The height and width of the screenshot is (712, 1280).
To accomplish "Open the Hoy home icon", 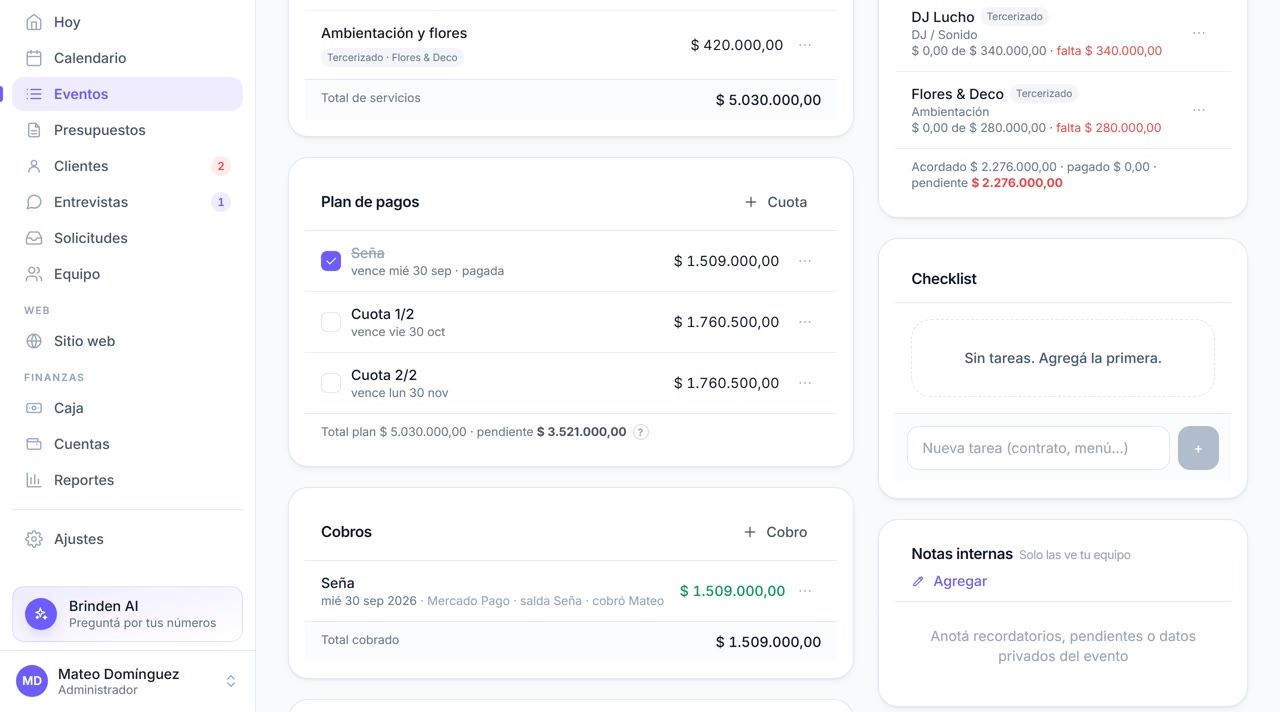I will click(x=34, y=22).
